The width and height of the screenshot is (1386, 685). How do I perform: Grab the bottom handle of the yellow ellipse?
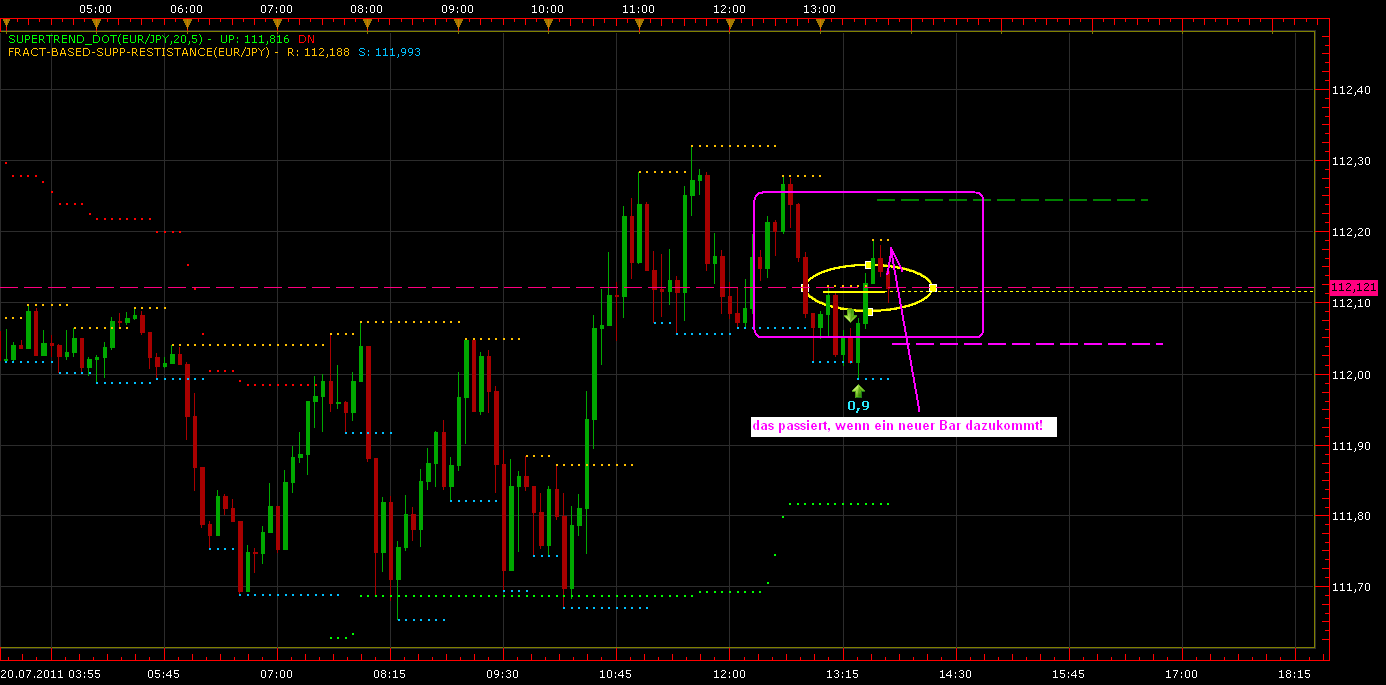click(870, 312)
